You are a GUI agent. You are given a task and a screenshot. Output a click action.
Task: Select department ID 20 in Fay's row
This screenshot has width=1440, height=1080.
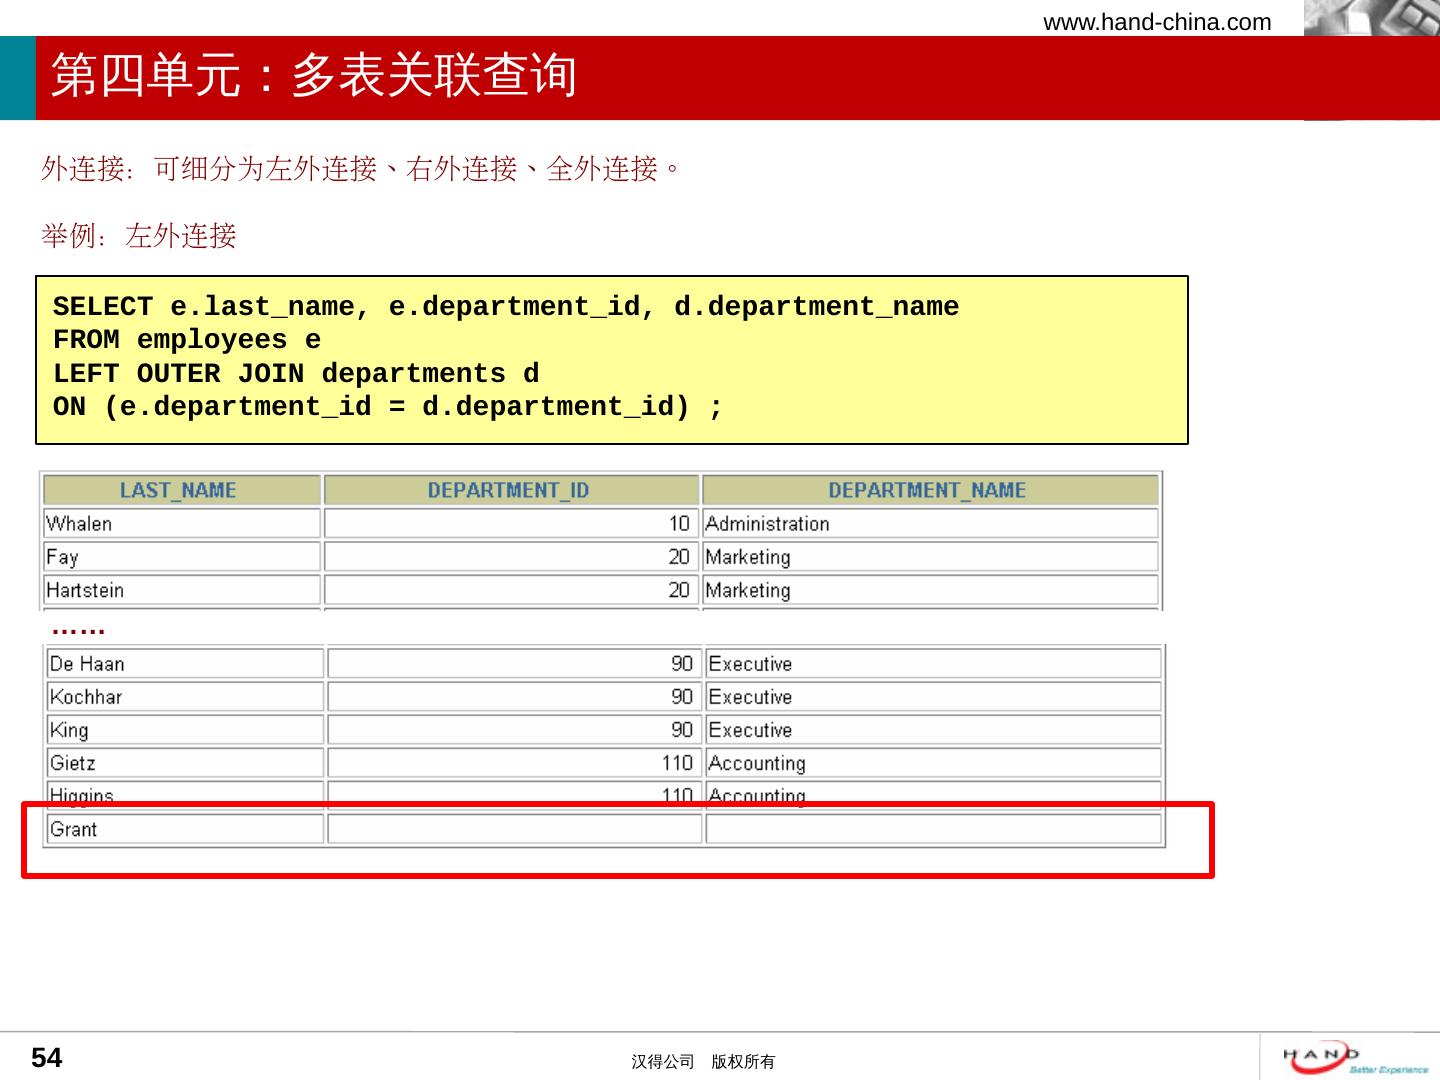(511, 557)
